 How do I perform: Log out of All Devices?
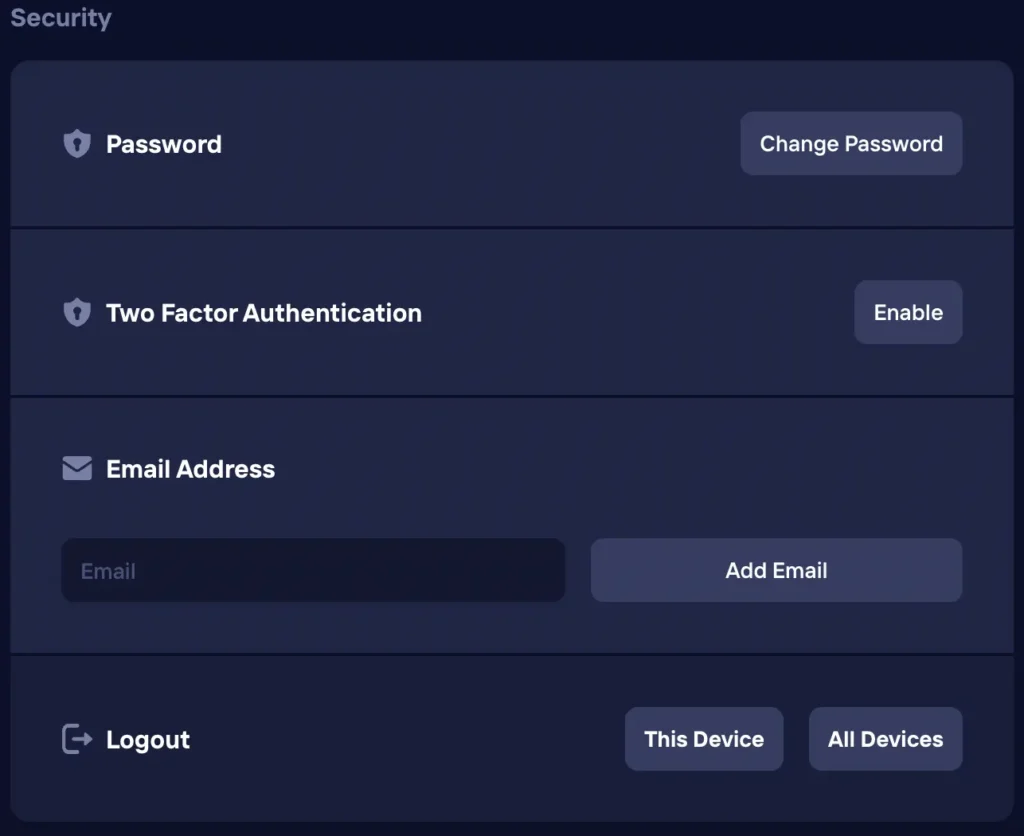coord(885,739)
